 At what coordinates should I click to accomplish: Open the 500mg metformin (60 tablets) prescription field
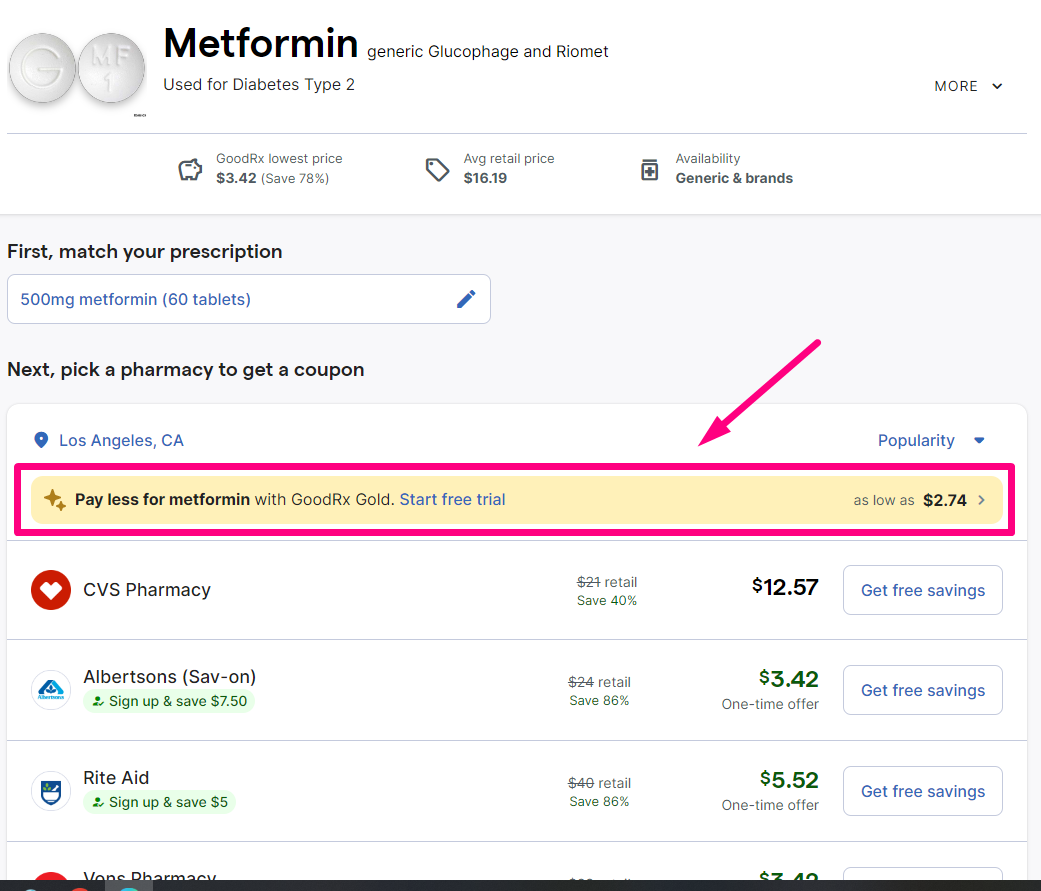click(x=249, y=299)
